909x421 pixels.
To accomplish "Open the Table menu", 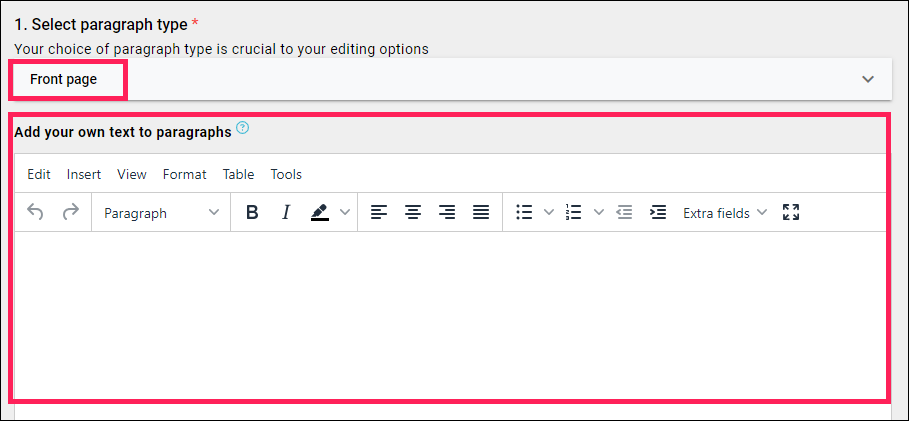I will [238, 174].
